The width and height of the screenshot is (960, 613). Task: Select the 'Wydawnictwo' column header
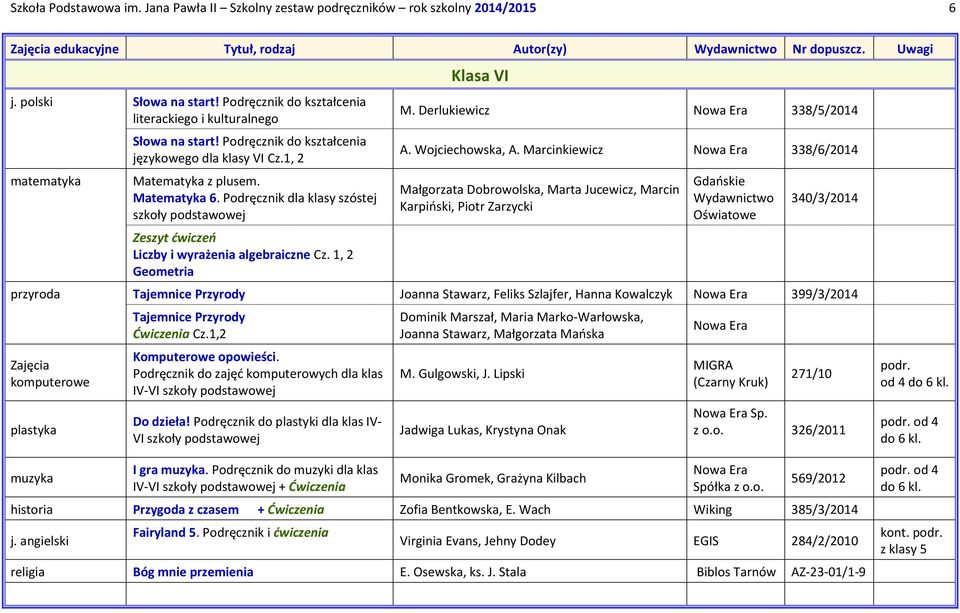735,49
